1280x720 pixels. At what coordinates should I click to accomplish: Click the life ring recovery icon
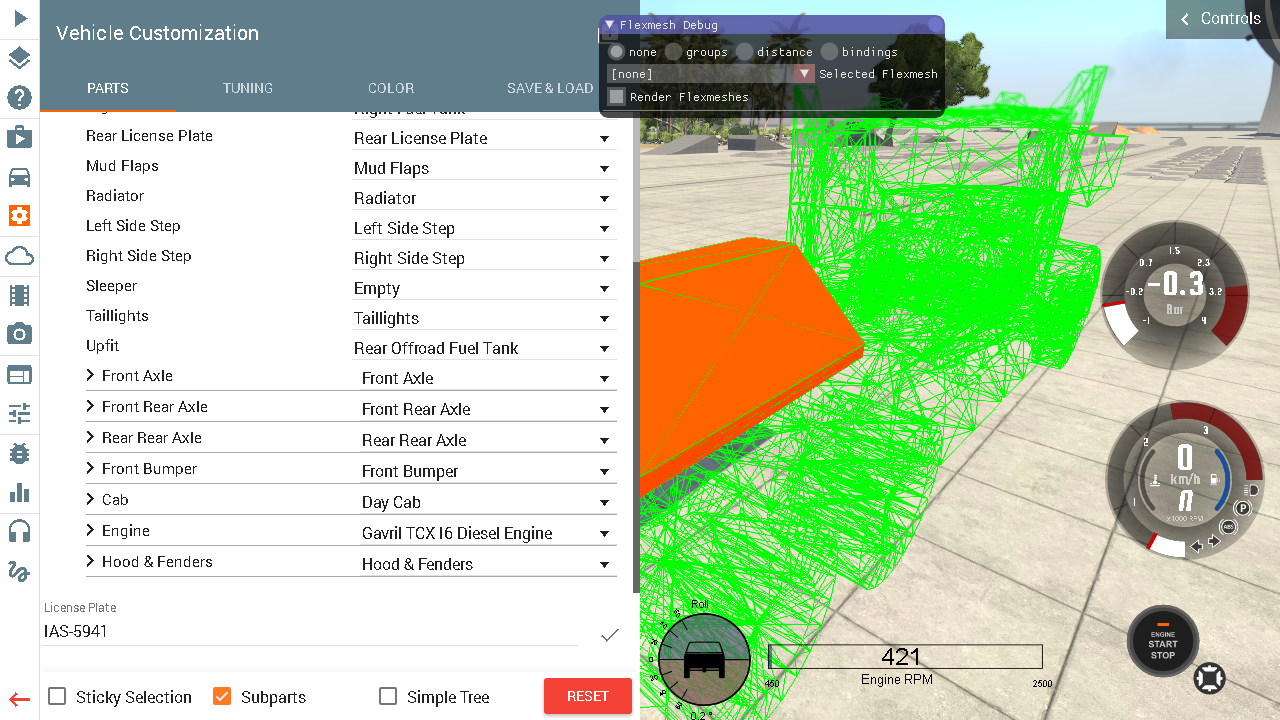tap(1210, 678)
